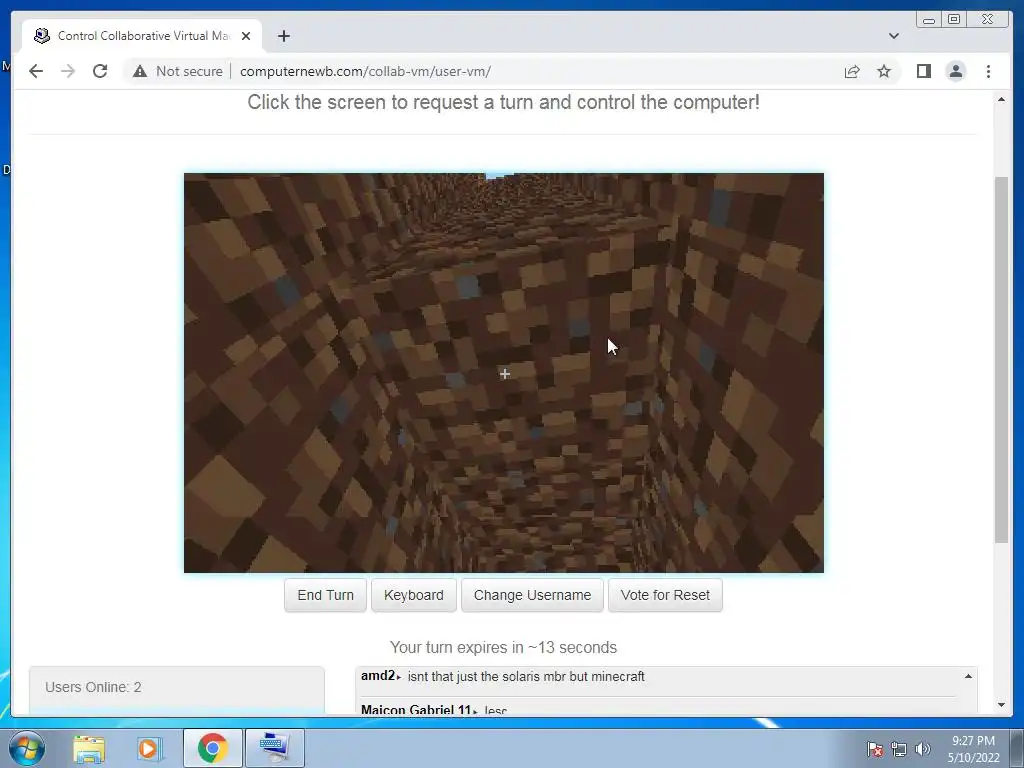Click the Users Online: 2 header
1024x768 pixels.
pos(93,687)
